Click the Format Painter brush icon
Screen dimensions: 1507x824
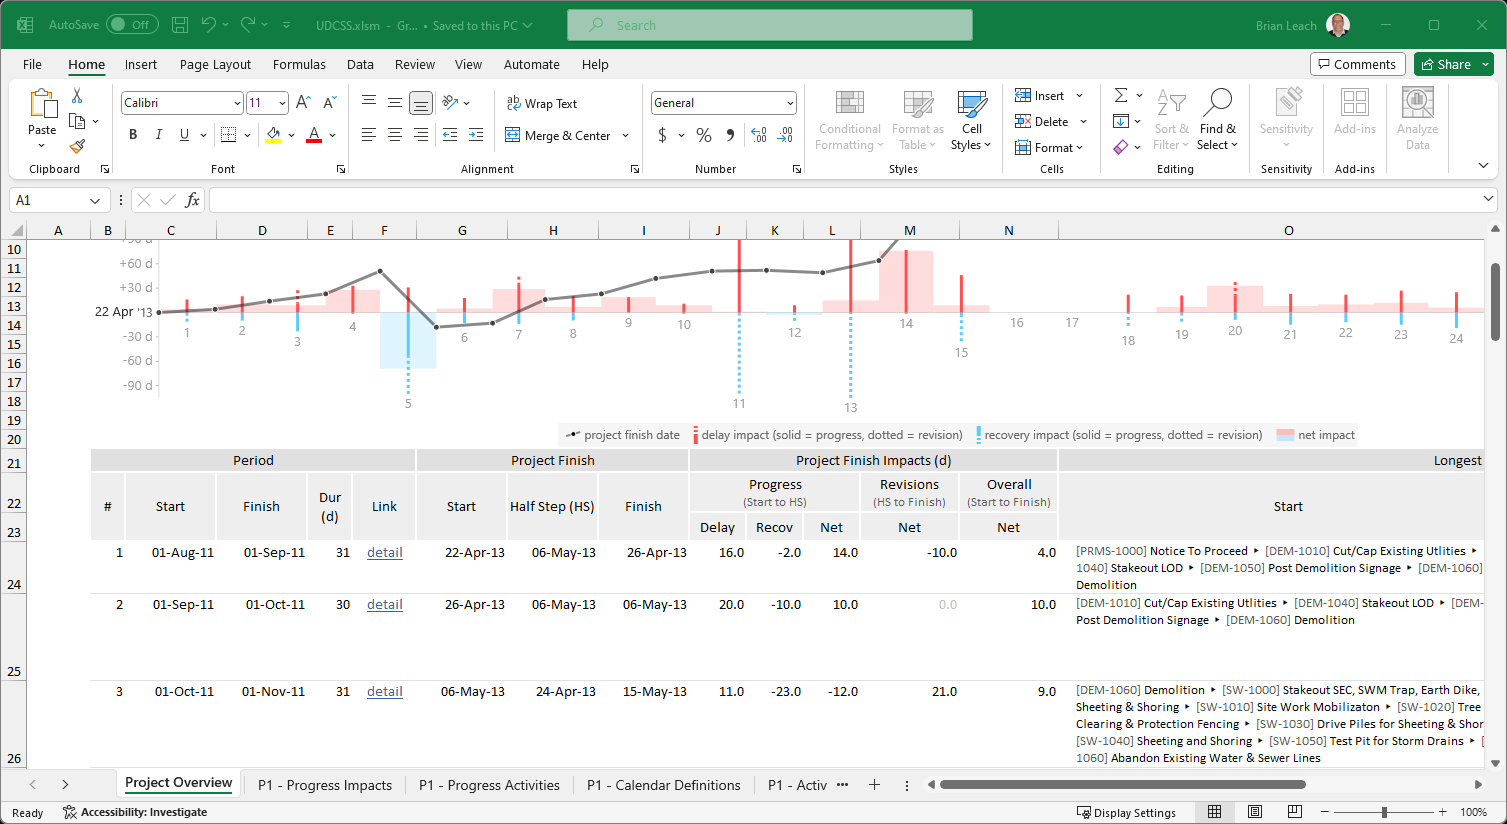[77, 146]
